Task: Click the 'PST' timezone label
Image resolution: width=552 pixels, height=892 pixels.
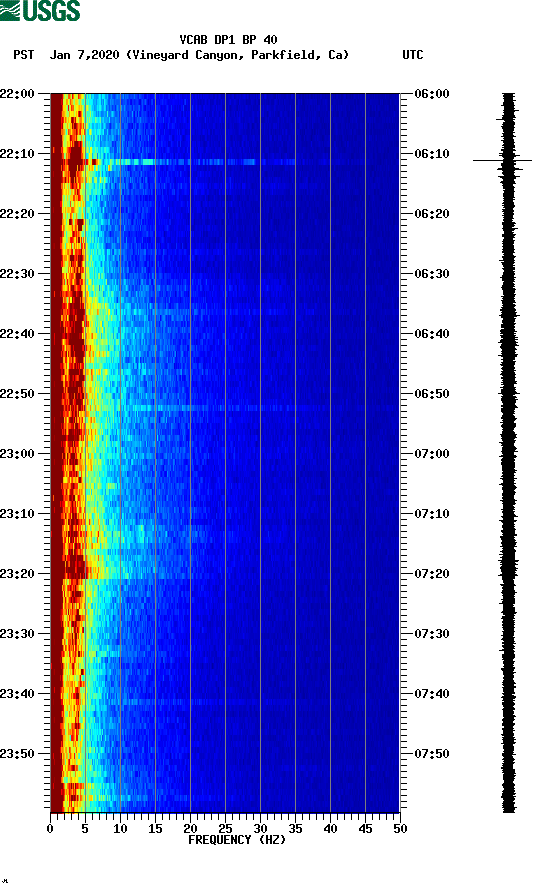Action: 24,55
